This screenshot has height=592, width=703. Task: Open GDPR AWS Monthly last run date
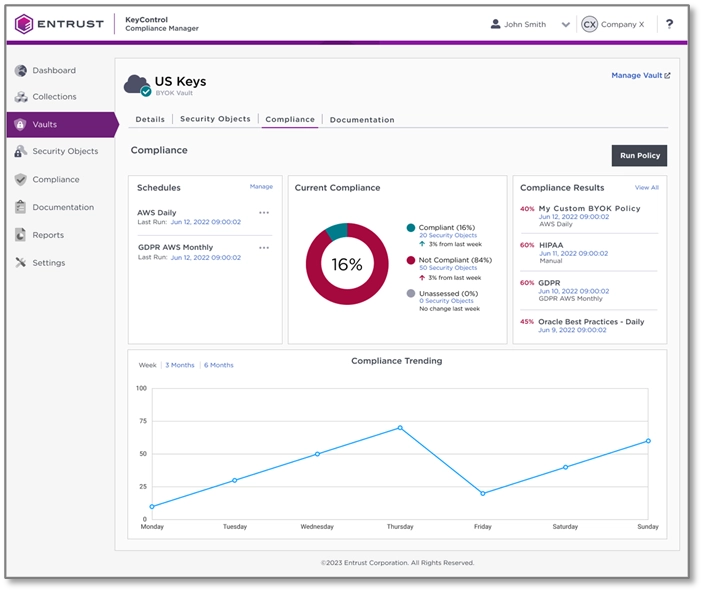point(206,257)
